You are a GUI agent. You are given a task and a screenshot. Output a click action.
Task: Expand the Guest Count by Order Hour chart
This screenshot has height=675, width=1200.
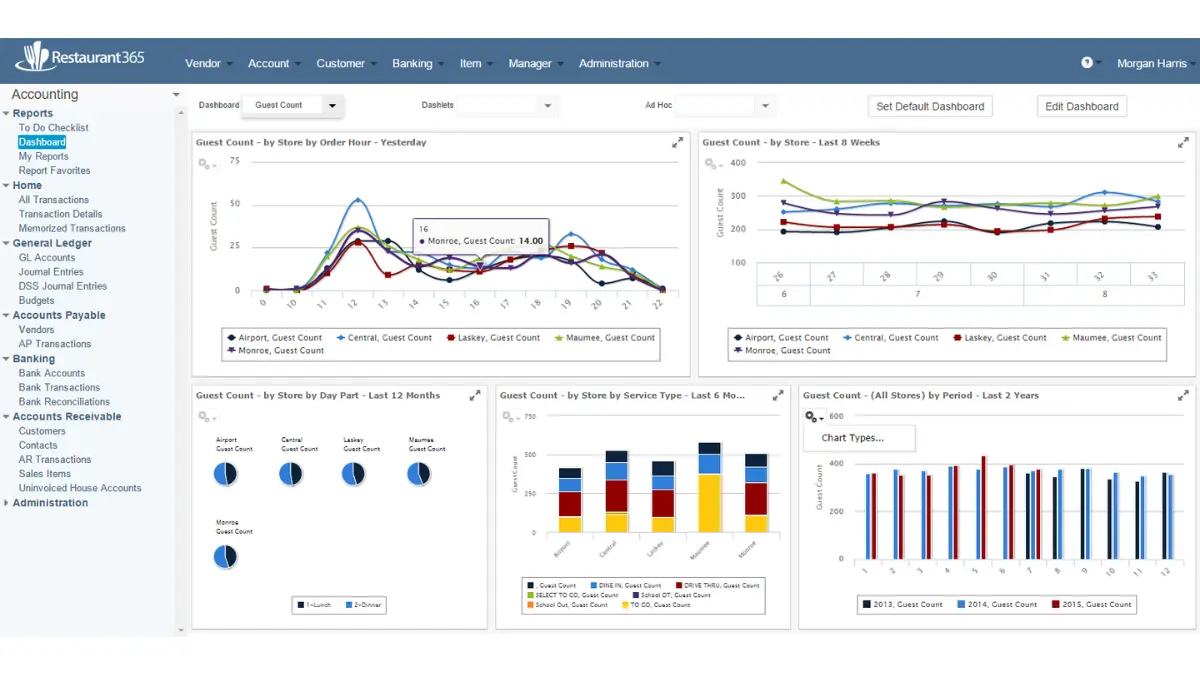[x=677, y=143]
